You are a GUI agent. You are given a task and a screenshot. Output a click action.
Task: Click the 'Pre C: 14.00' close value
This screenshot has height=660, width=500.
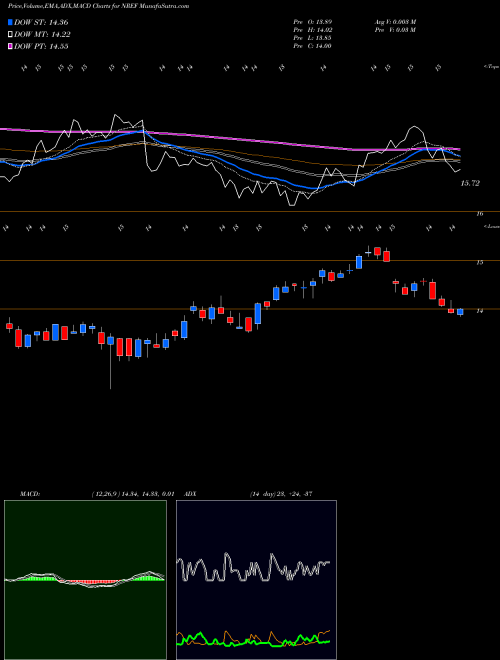click(313, 46)
